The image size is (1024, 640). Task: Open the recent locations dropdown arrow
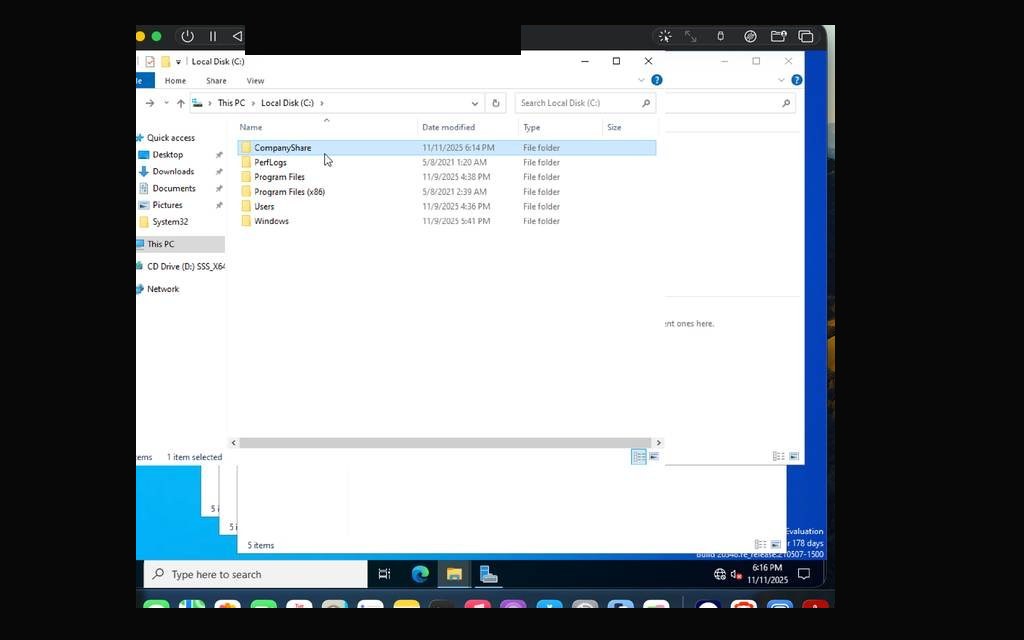coord(166,103)
